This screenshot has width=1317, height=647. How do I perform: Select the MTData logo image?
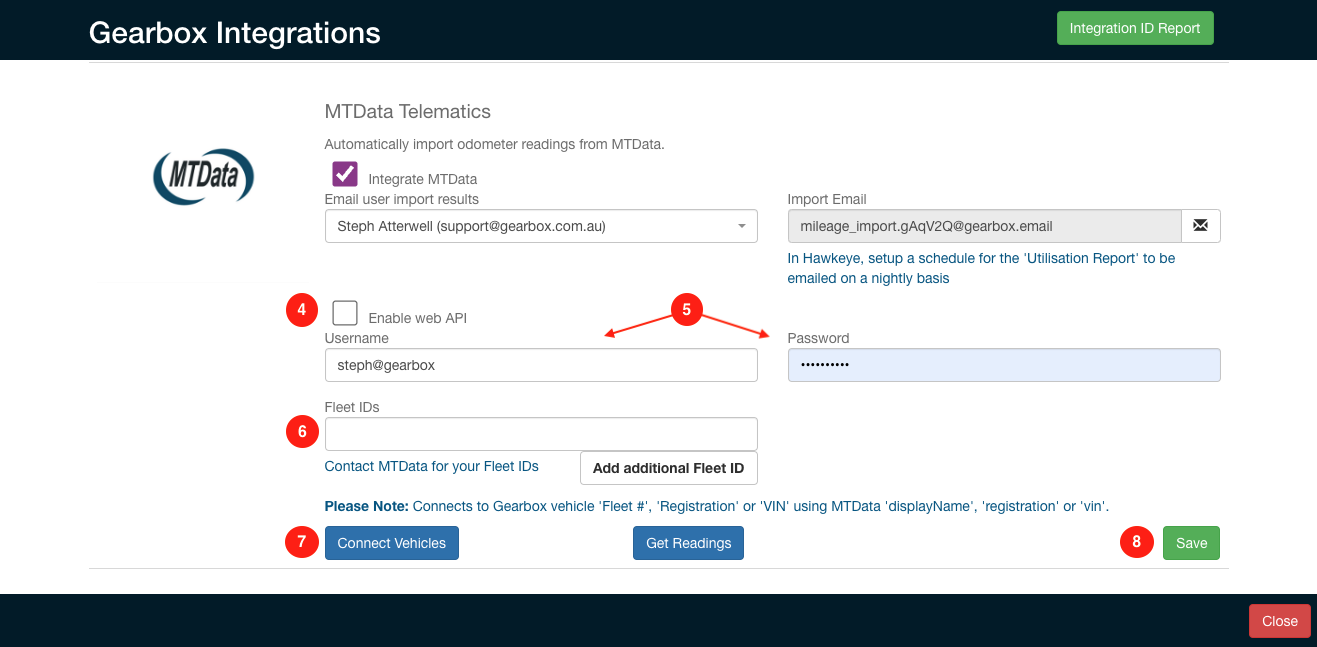(x=203, y=176)
